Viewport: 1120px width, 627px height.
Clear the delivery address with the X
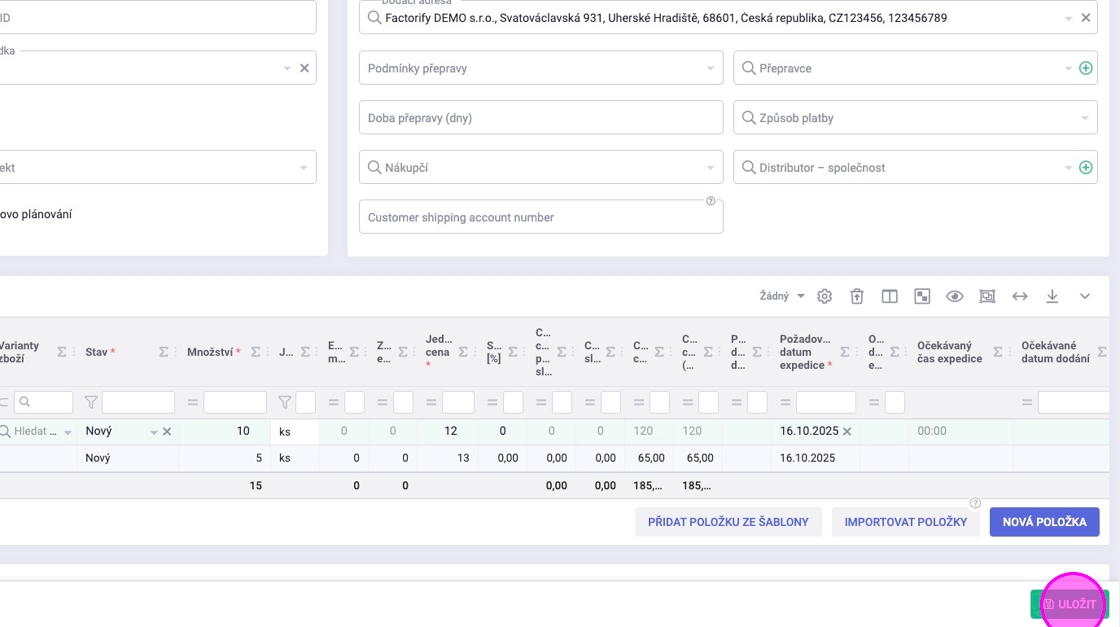(x=1086, y=18)
